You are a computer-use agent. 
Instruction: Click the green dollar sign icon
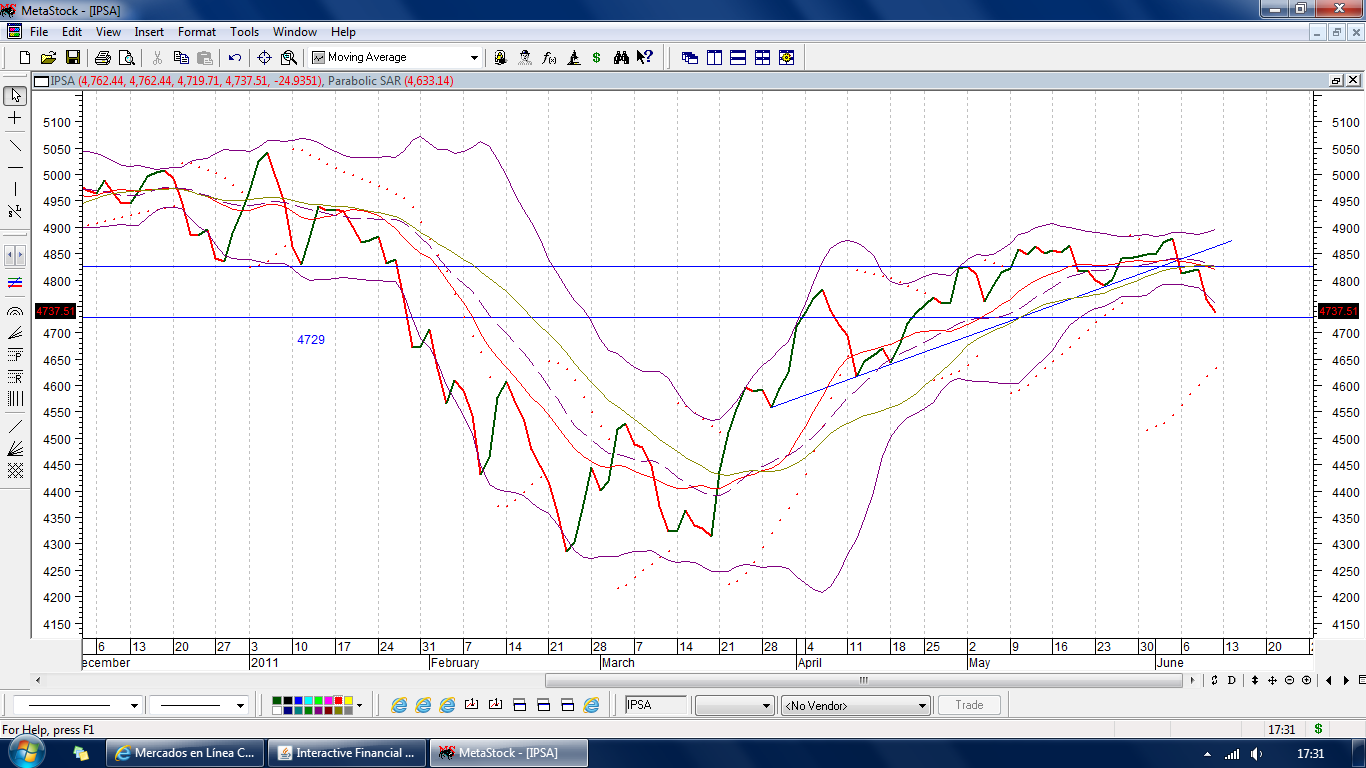597,58
